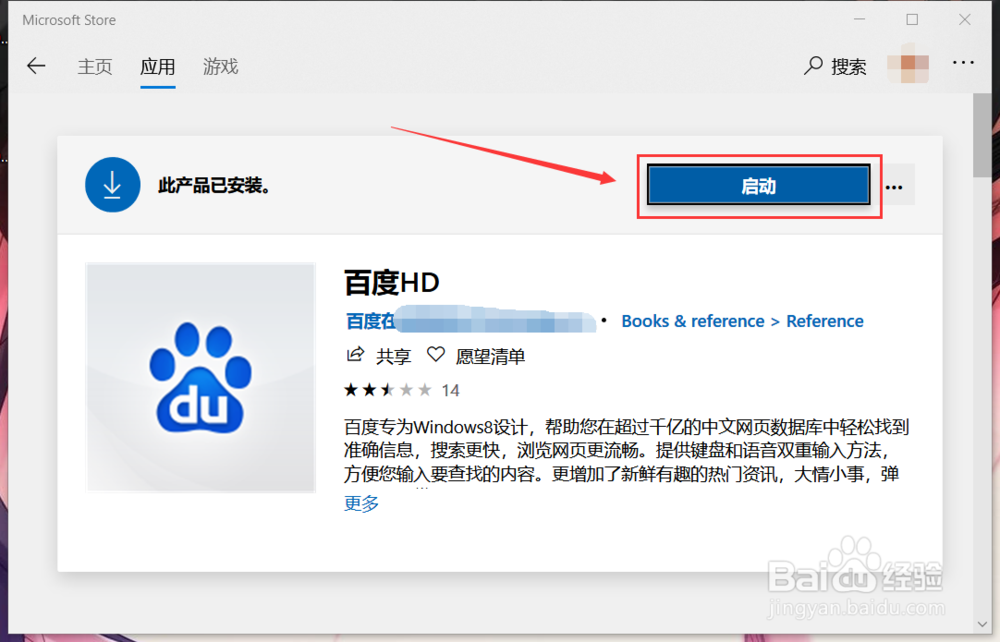Click the 此产品已安装 status text
The image size is (1000, 642).
[214, 186]
